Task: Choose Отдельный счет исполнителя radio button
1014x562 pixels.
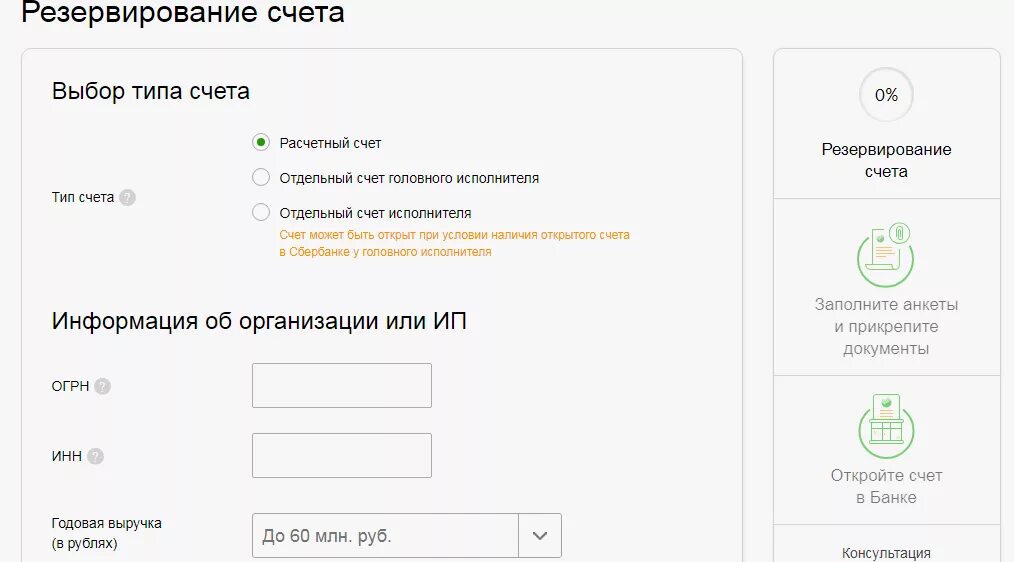Action: click(x=261, y=212)
